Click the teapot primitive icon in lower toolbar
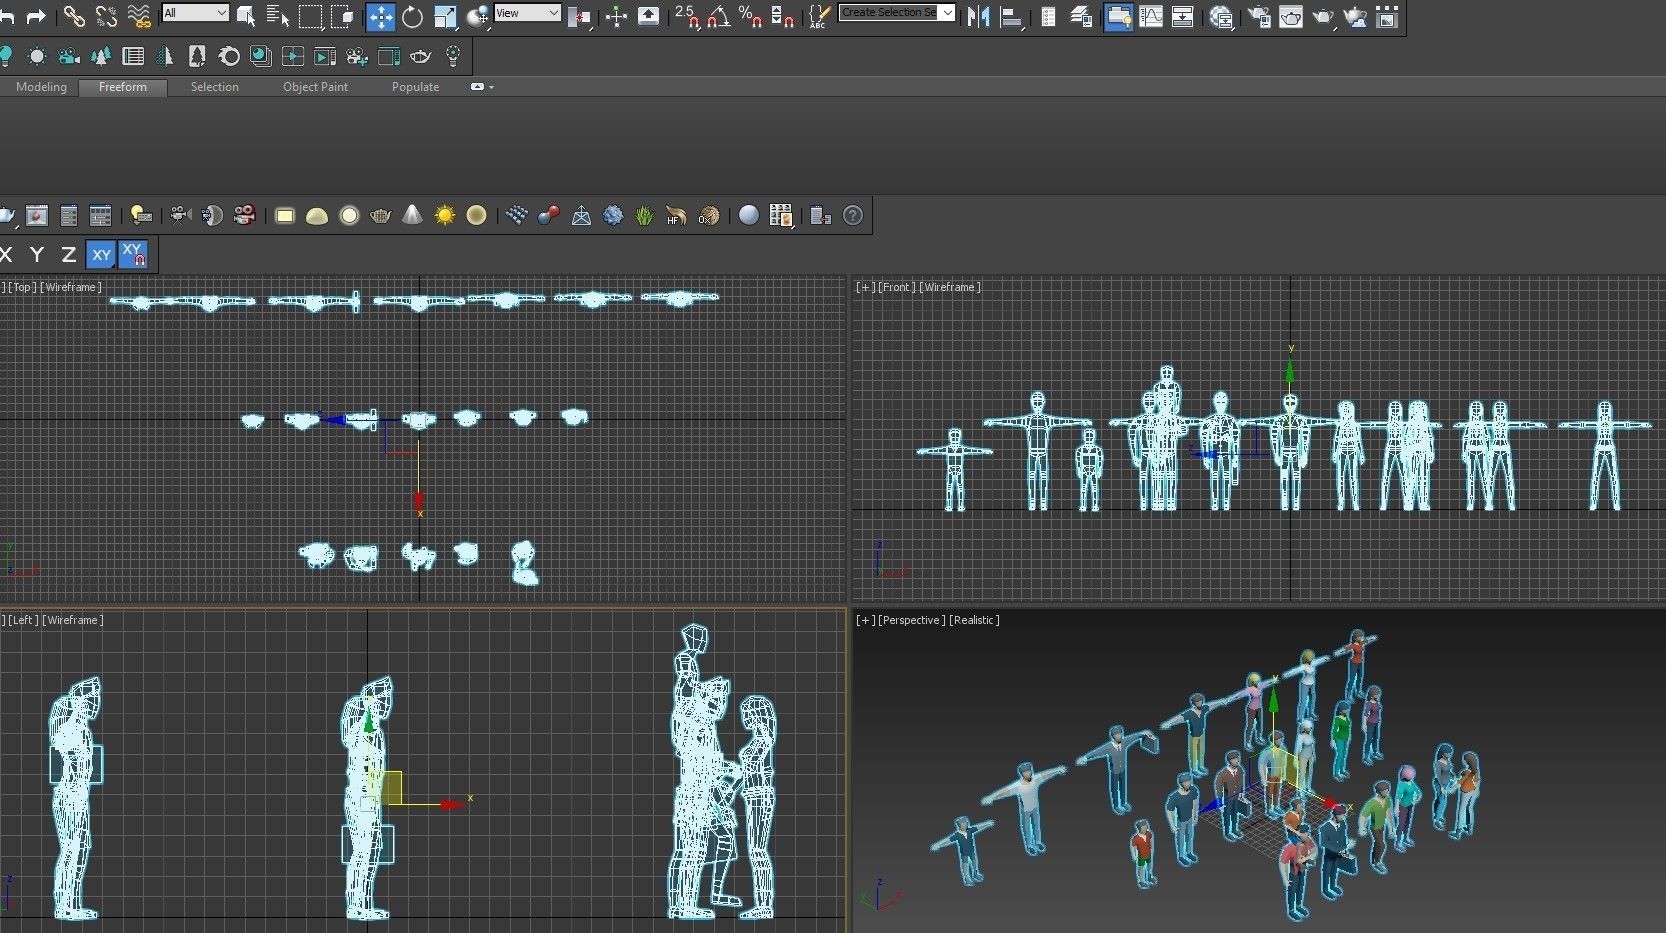 pyautogui.click(x=381, y=215)
